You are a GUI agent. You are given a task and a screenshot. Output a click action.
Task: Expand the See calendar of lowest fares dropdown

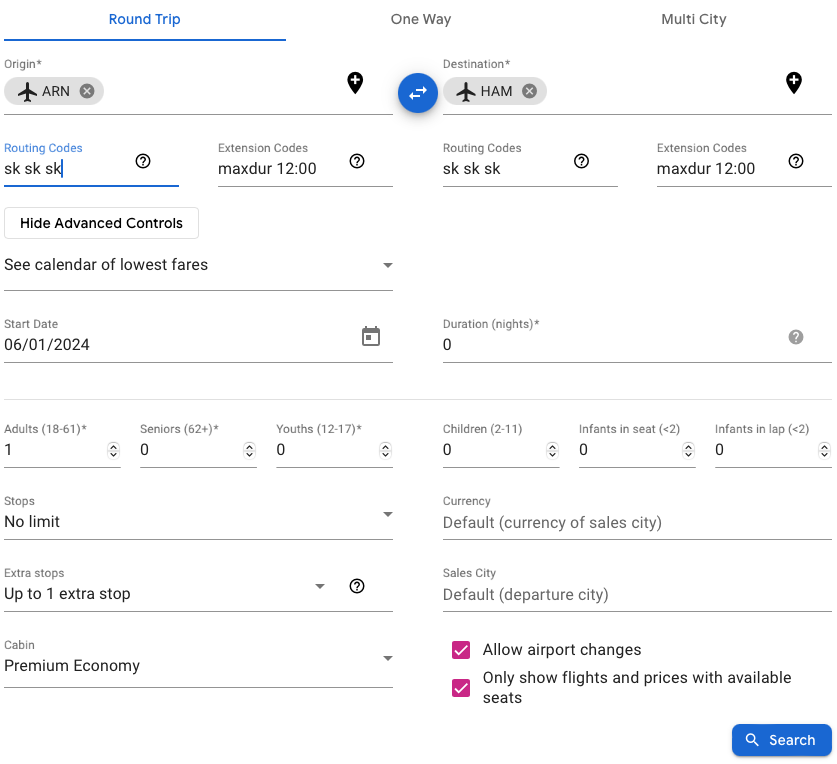(387, 266)
